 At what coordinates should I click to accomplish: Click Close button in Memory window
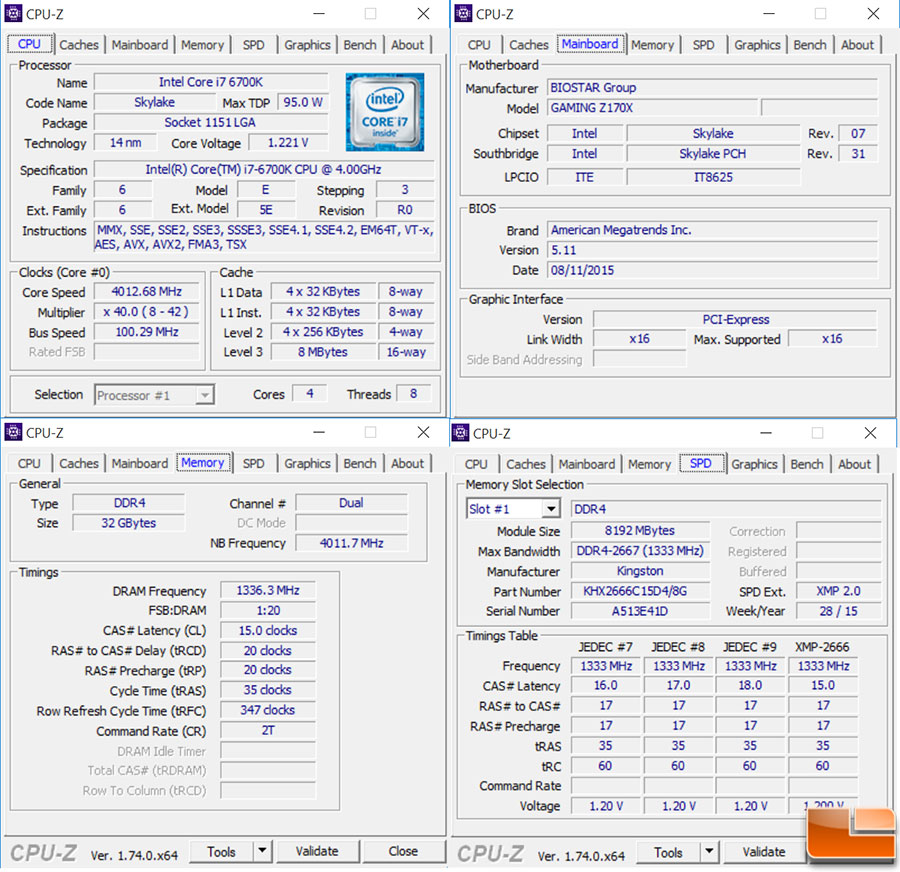click(404, 851)
